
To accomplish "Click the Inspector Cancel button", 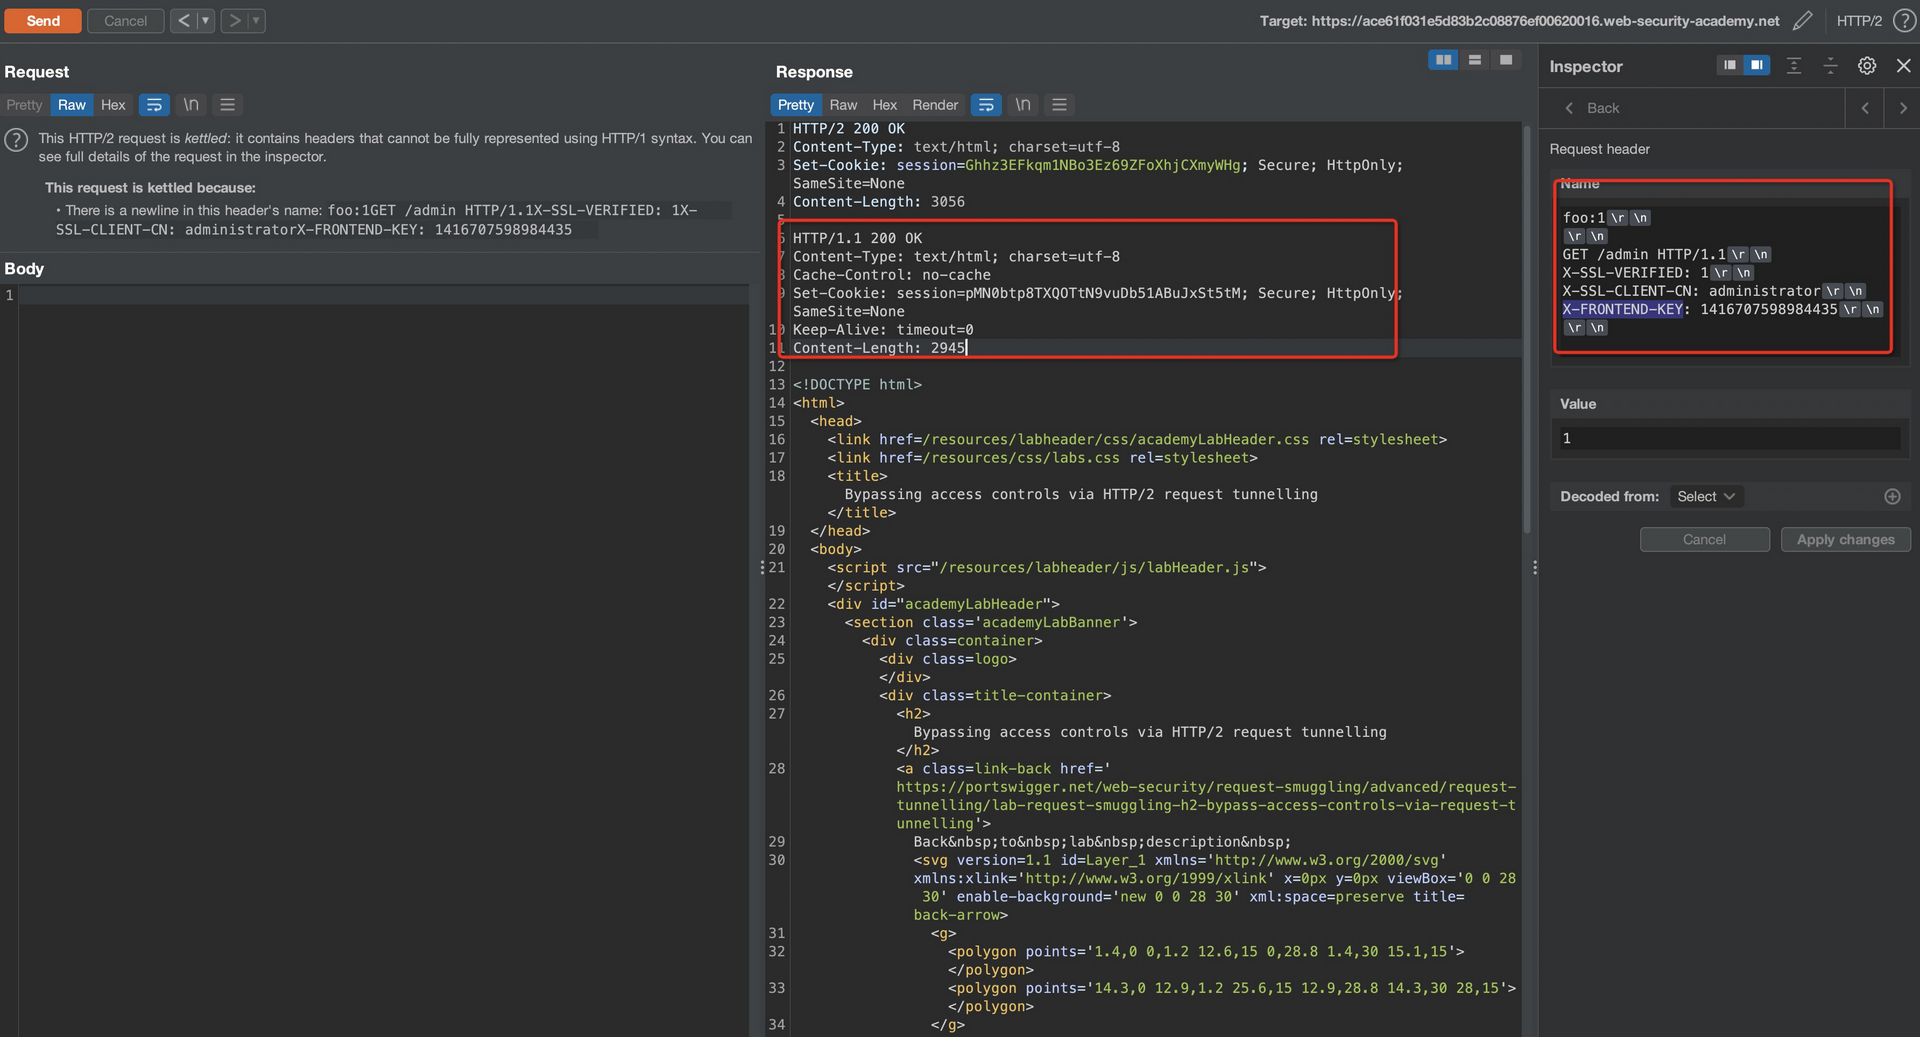I will (x=1704, y=540).
